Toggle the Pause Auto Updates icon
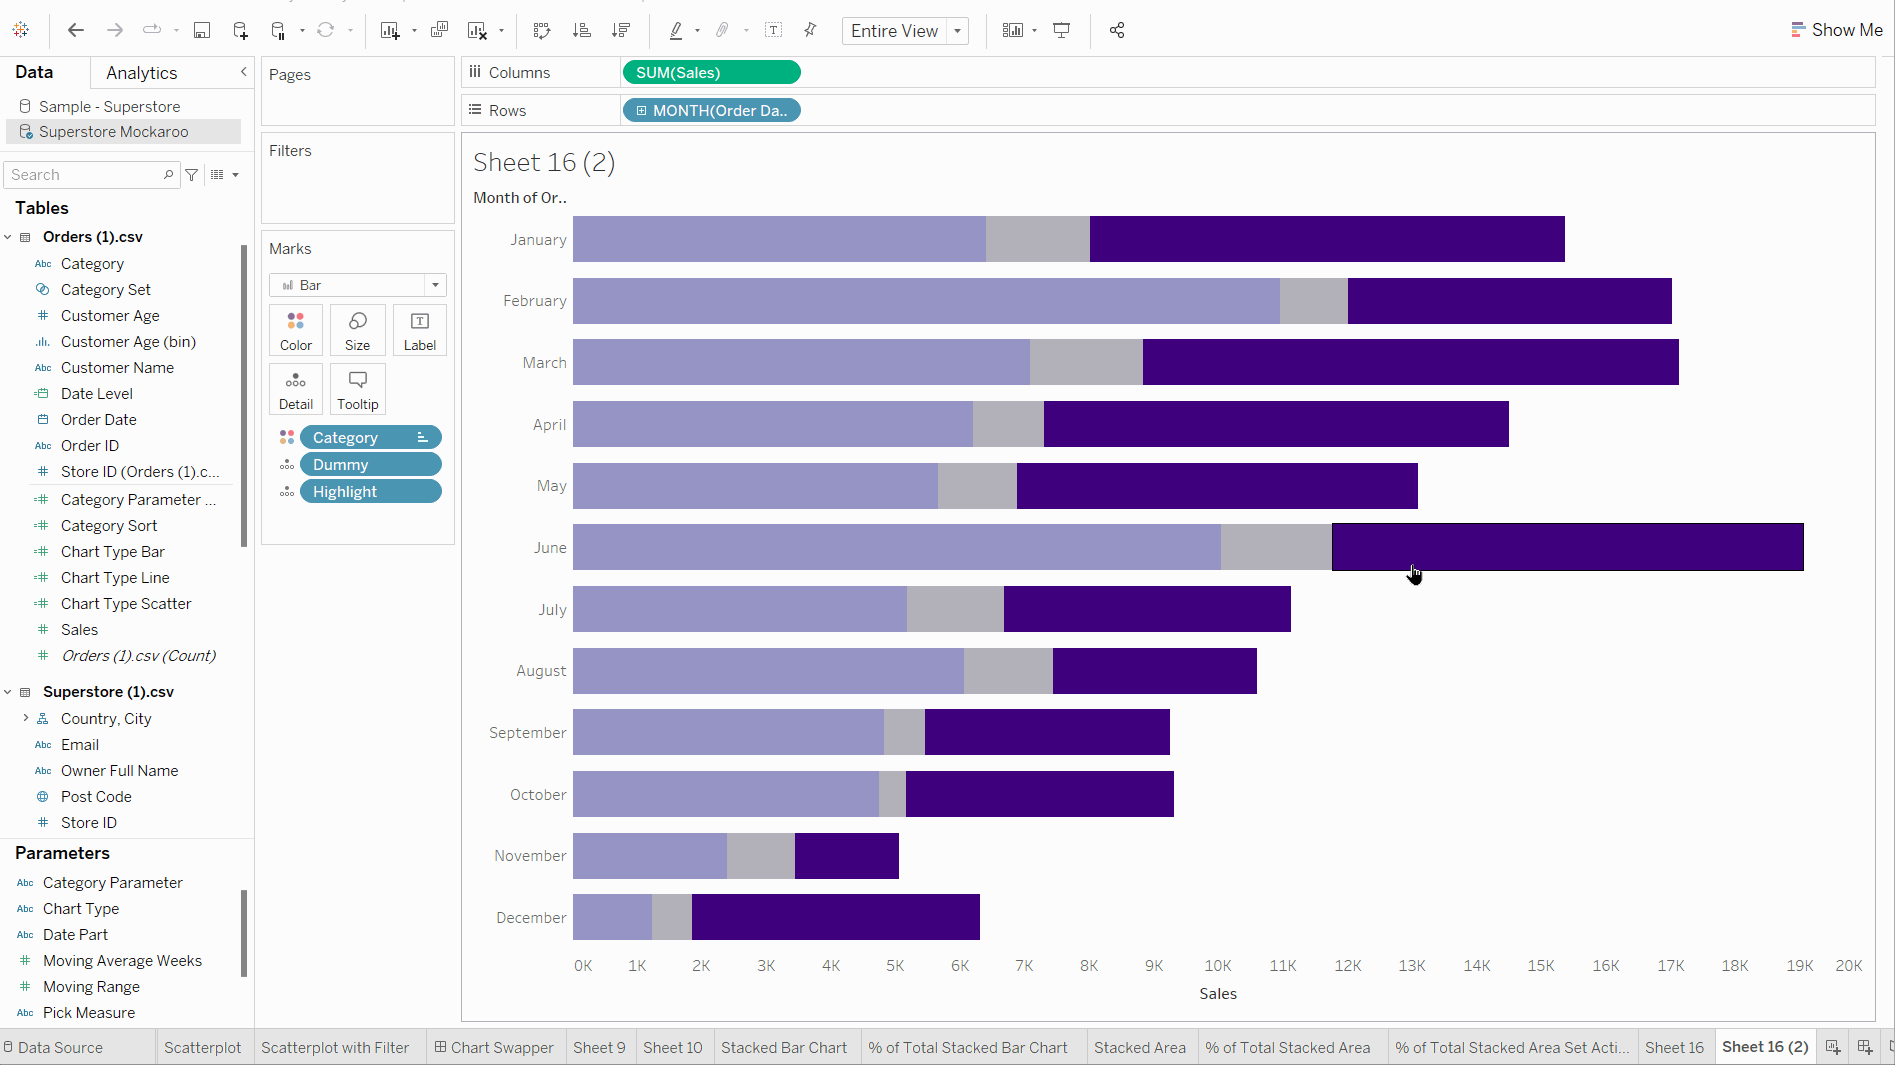1895x1065 pixels. click(278, 30)
